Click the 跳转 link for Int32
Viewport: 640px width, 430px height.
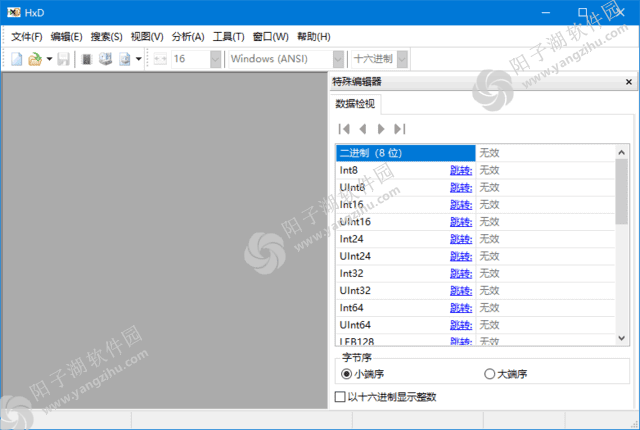[461, 274]
